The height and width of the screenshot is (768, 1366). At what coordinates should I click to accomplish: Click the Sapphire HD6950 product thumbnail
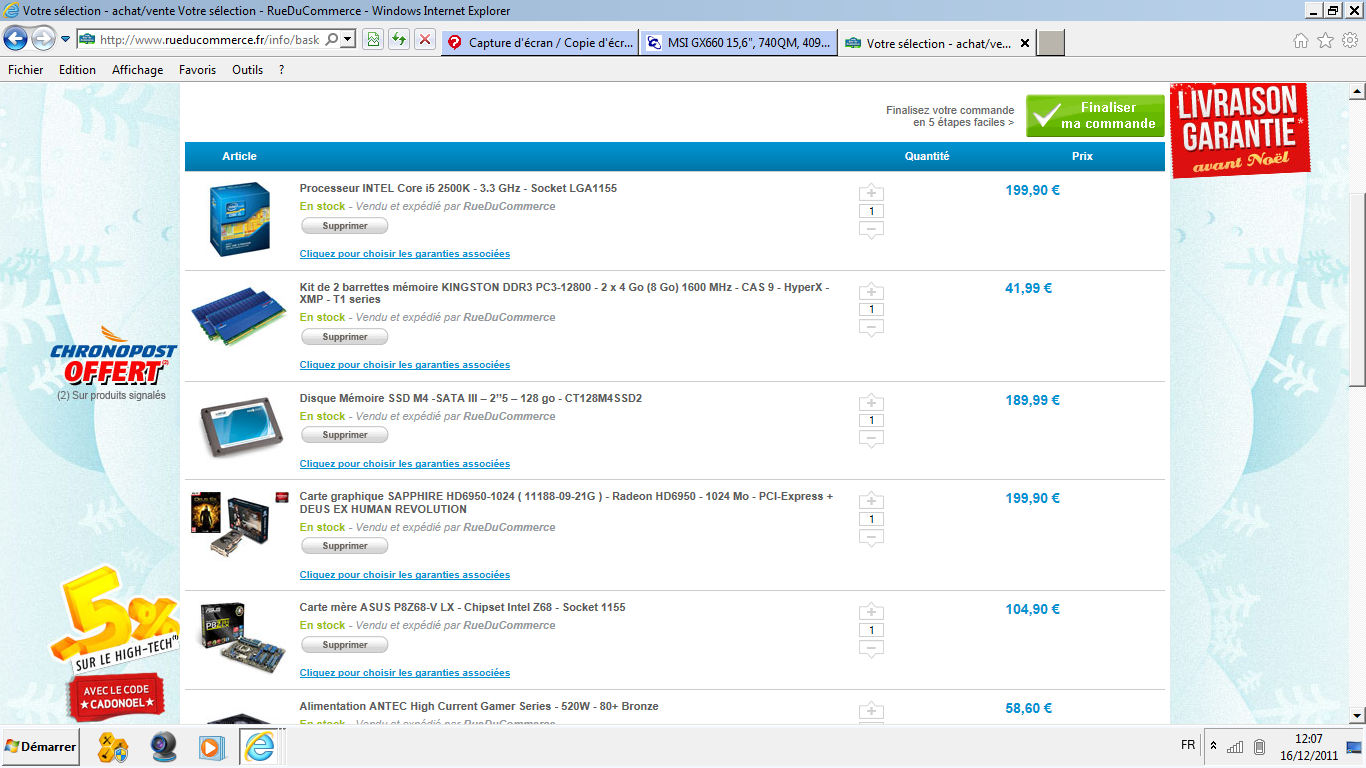(x=230, y=525)
